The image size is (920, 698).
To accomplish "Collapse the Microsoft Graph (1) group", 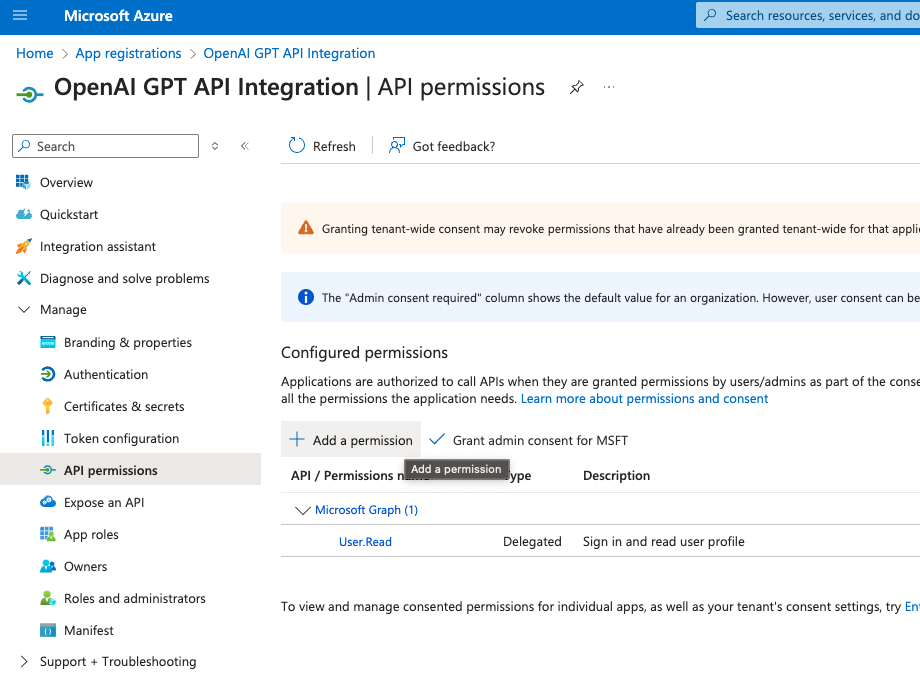I will (303, 509).
